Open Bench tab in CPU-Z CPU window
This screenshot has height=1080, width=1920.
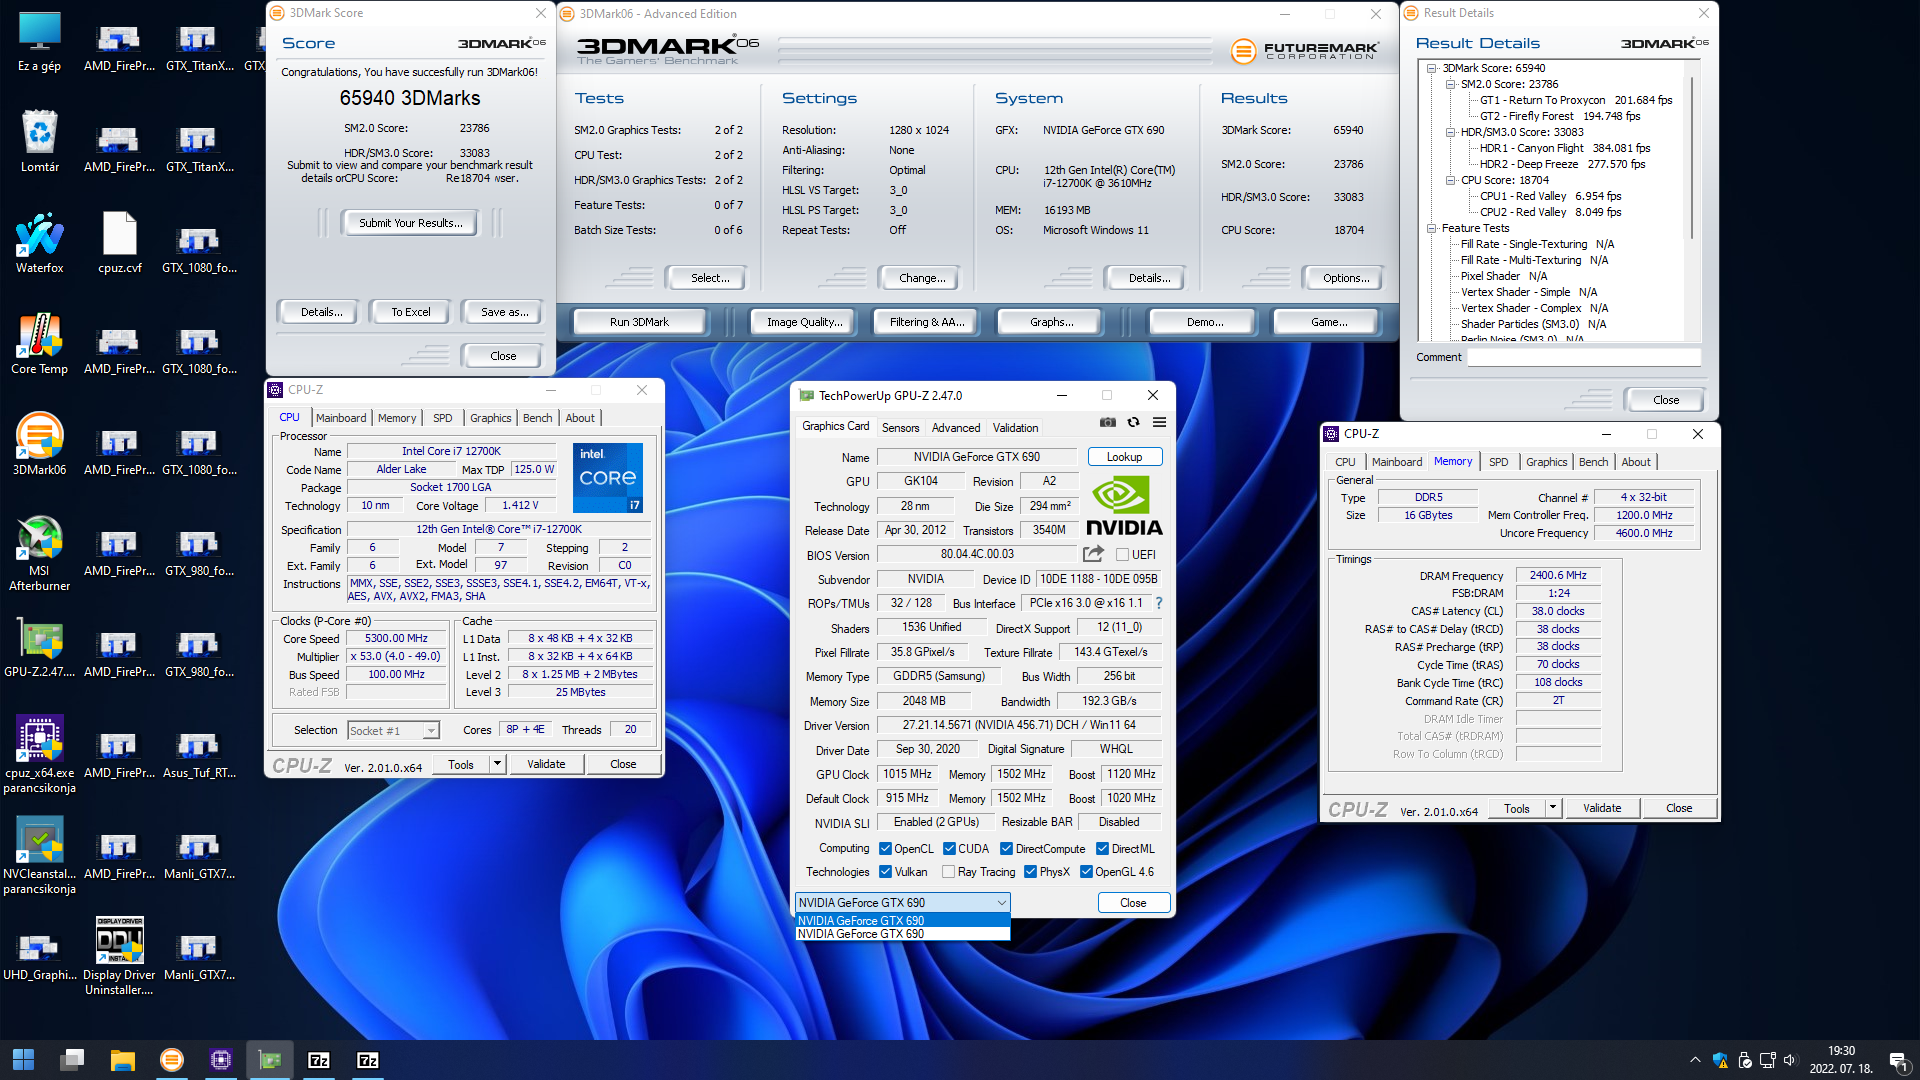click(x=537, y=418)
